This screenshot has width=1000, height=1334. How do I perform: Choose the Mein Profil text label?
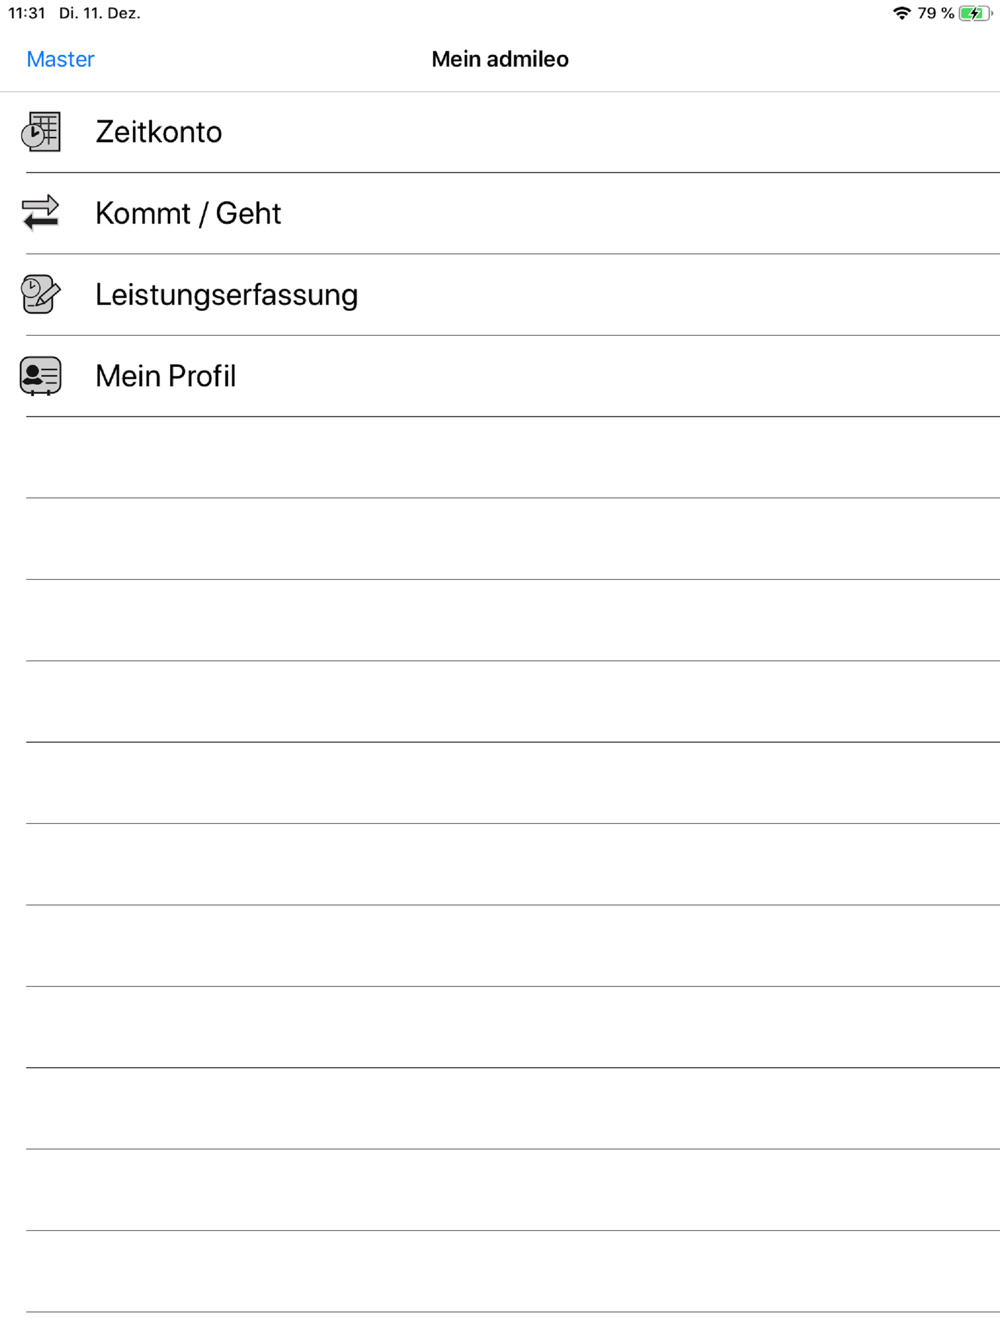point(166,376)
